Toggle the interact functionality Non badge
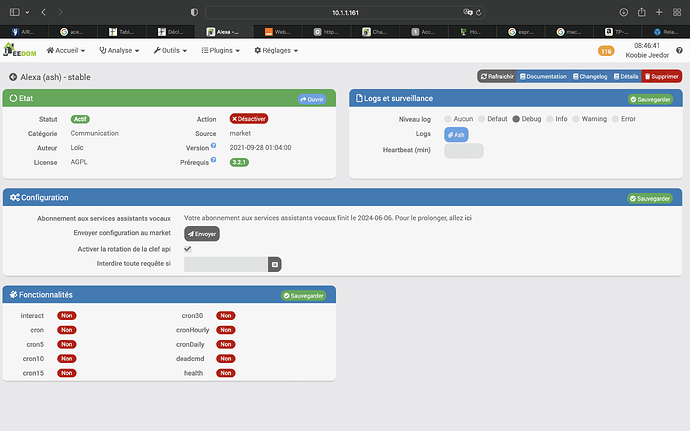This screenshot has width=690, height=431. coord(67,316)
